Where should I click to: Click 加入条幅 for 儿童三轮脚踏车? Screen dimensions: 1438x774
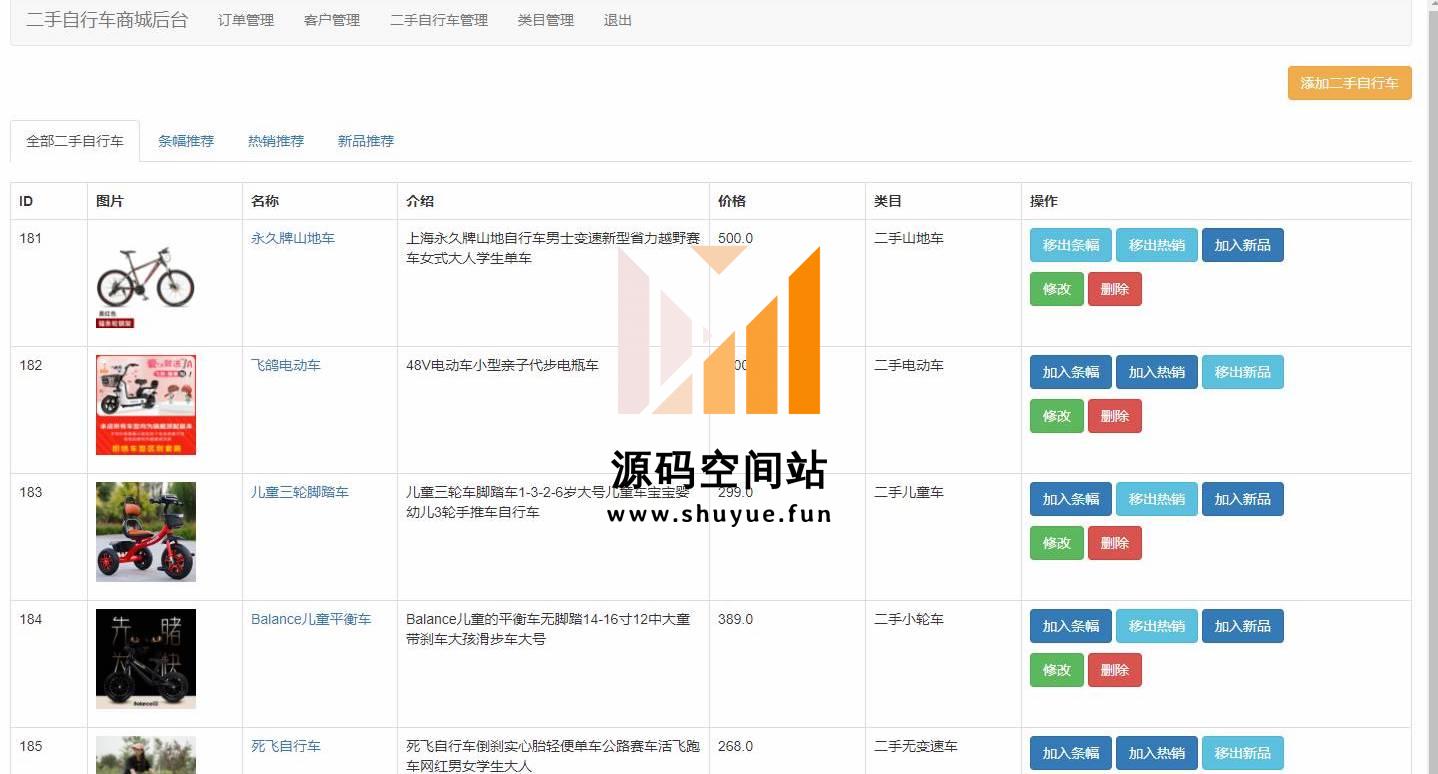point(1071,499)
